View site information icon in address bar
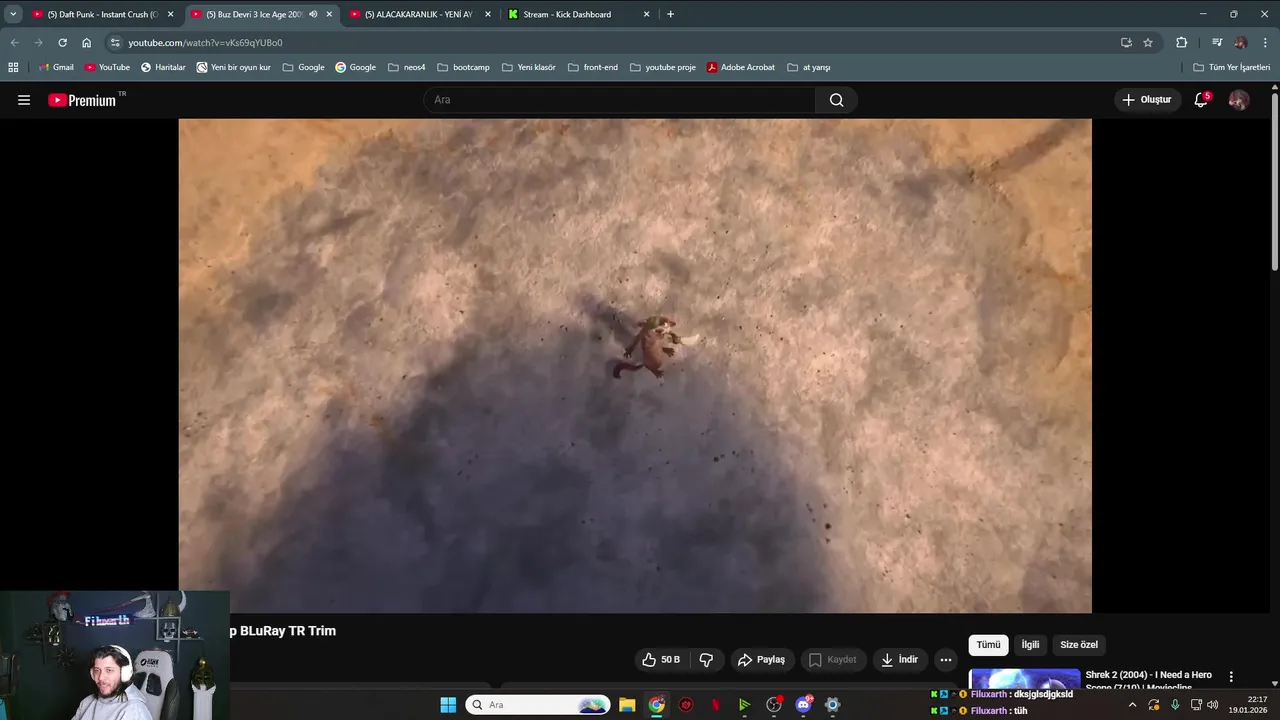The width and height of the screenshot is (1280, 720). tap(115, 43)
